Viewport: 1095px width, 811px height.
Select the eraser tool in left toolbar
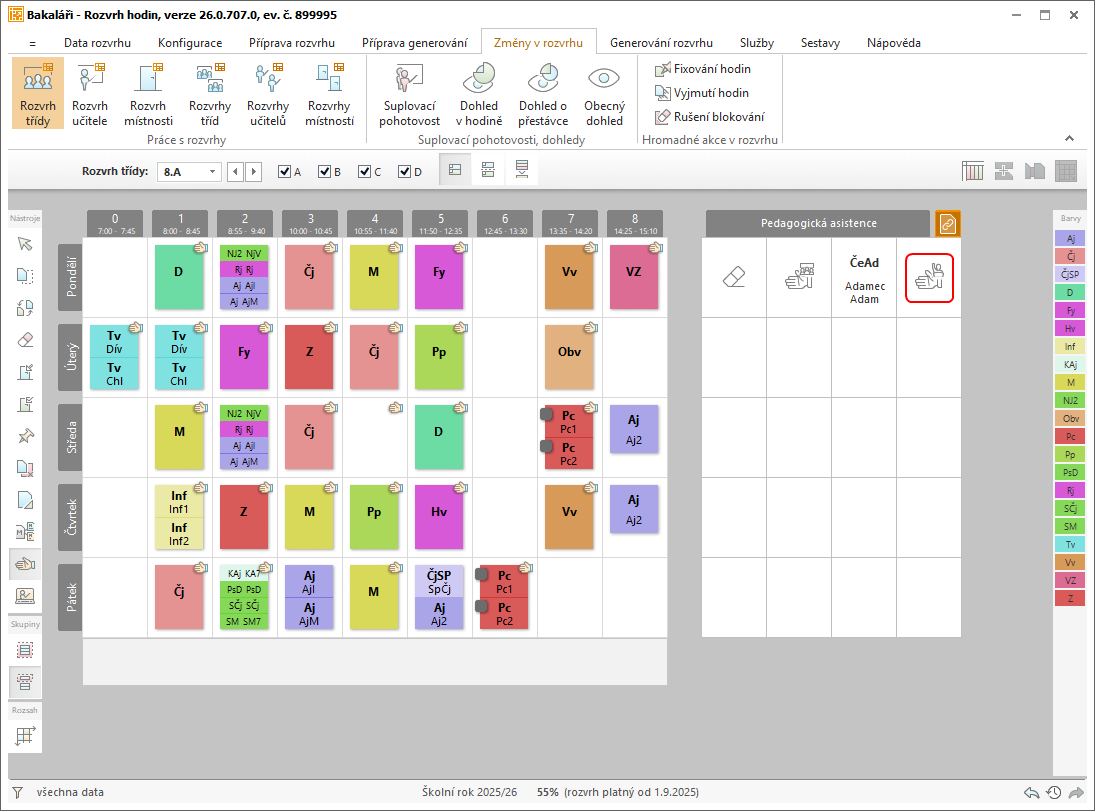(x=25, y=339)
